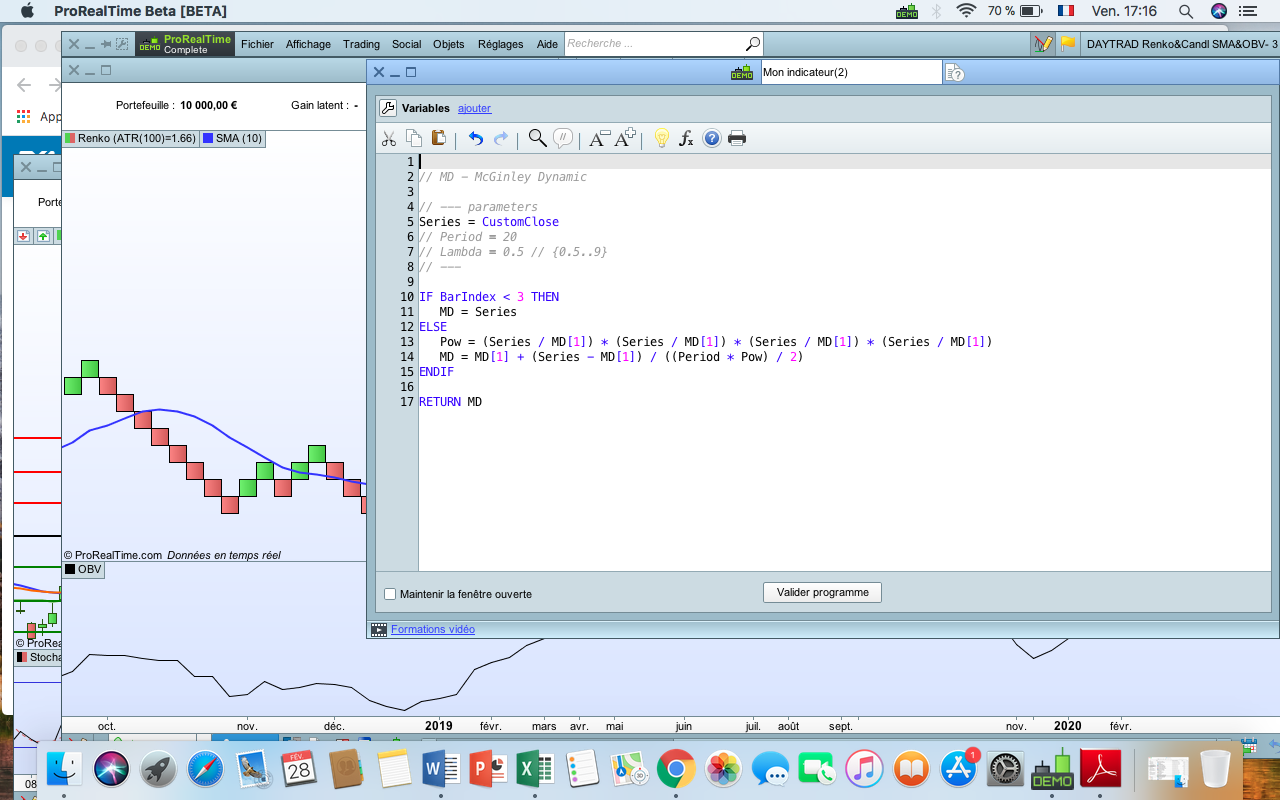This screenshot has width=1280, height=800.
Task: Toggle comment using the speech bubble icon
Action: click(563, 139)
